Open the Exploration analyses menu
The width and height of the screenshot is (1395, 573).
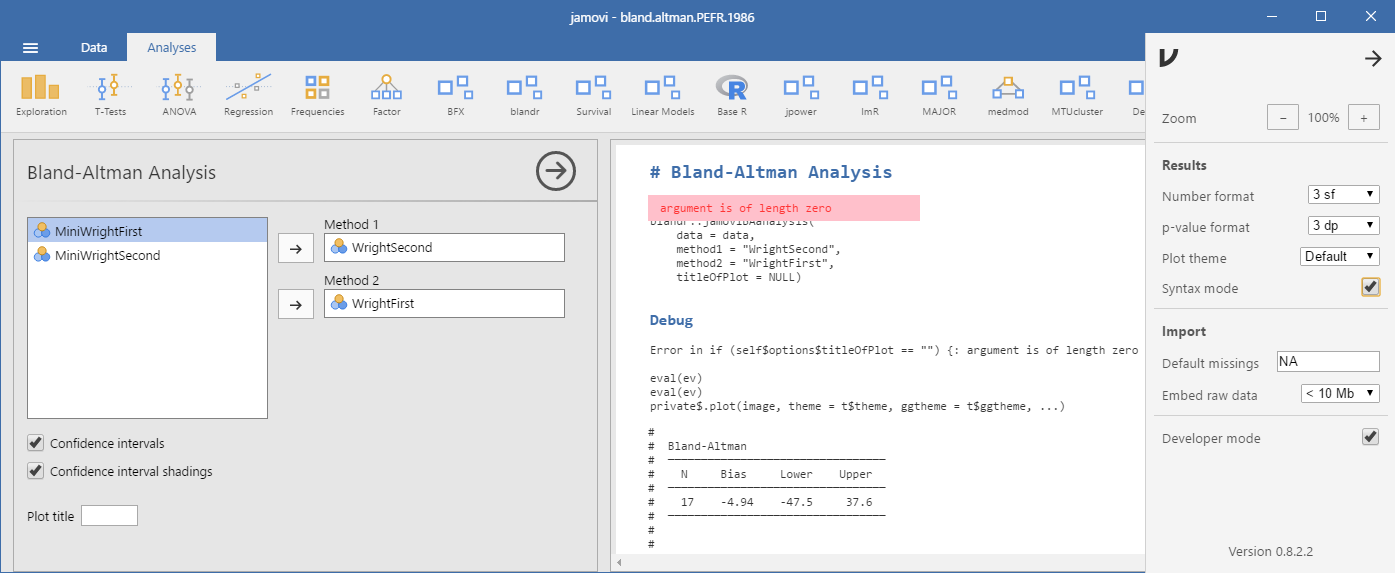point(41,96)
